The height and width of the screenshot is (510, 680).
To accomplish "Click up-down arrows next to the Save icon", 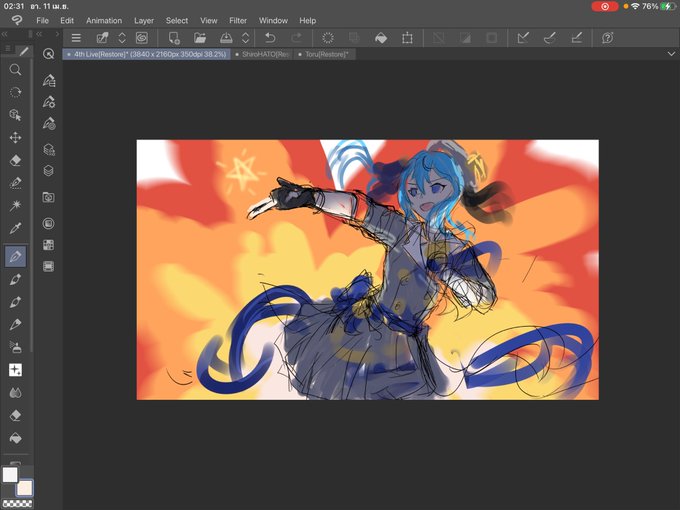I will [245, 38].
